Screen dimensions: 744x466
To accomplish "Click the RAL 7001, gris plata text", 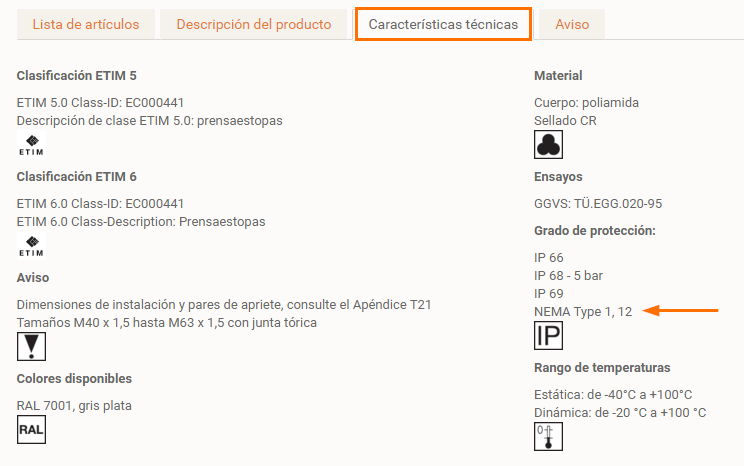I will (74, 405).
